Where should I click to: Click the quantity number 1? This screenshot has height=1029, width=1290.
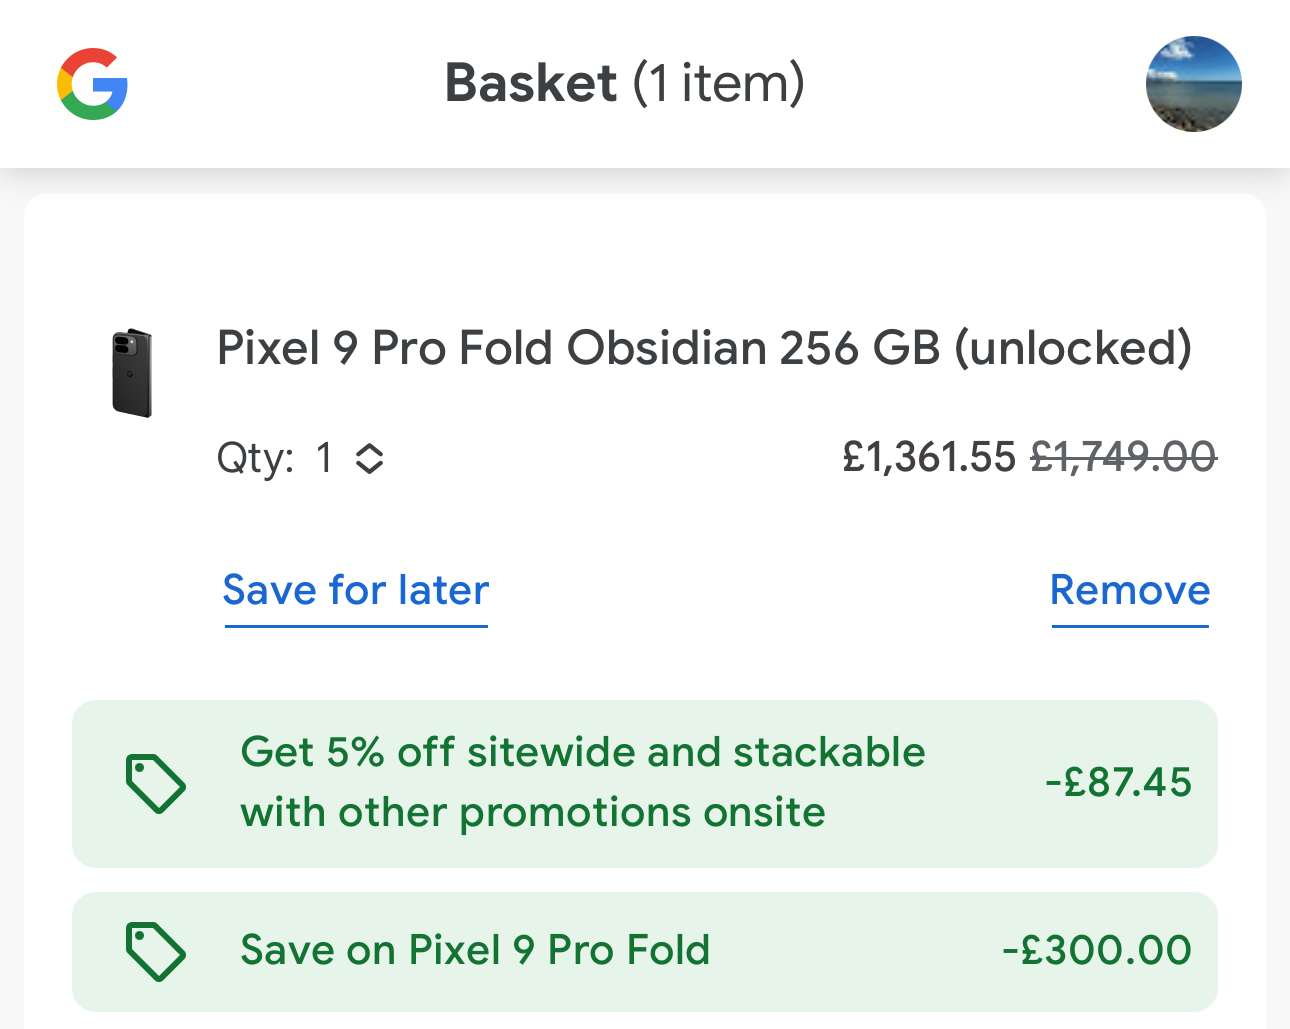(324, 458)
